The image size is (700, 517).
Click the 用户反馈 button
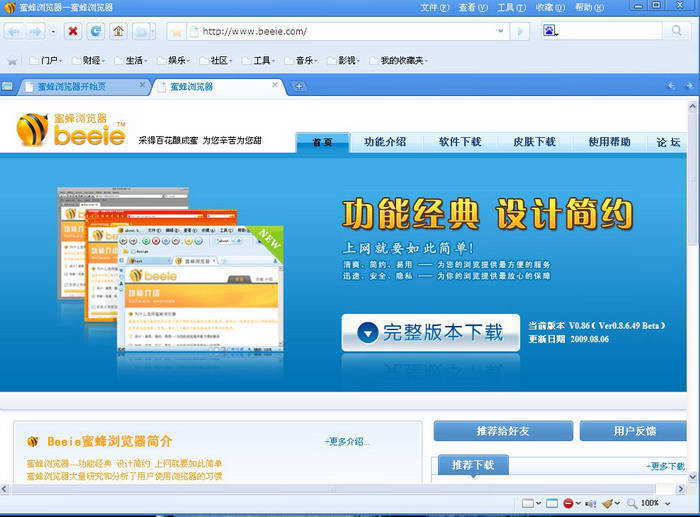(633, 431)
